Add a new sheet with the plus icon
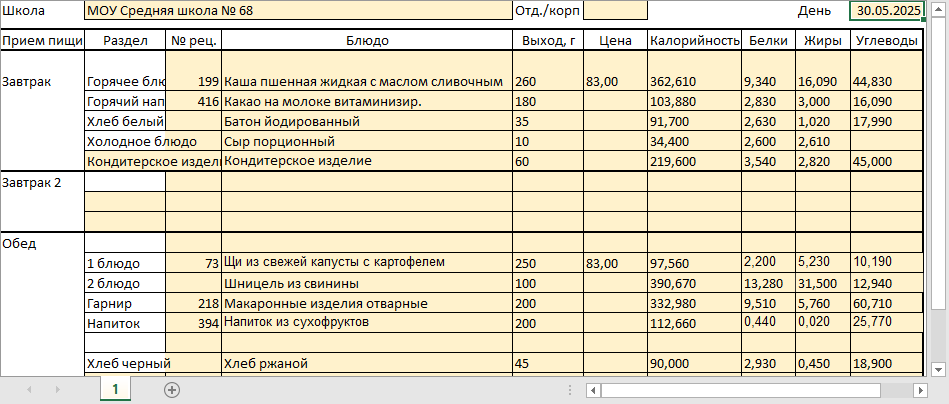This screenshot has height=404, width=949. 172,390
